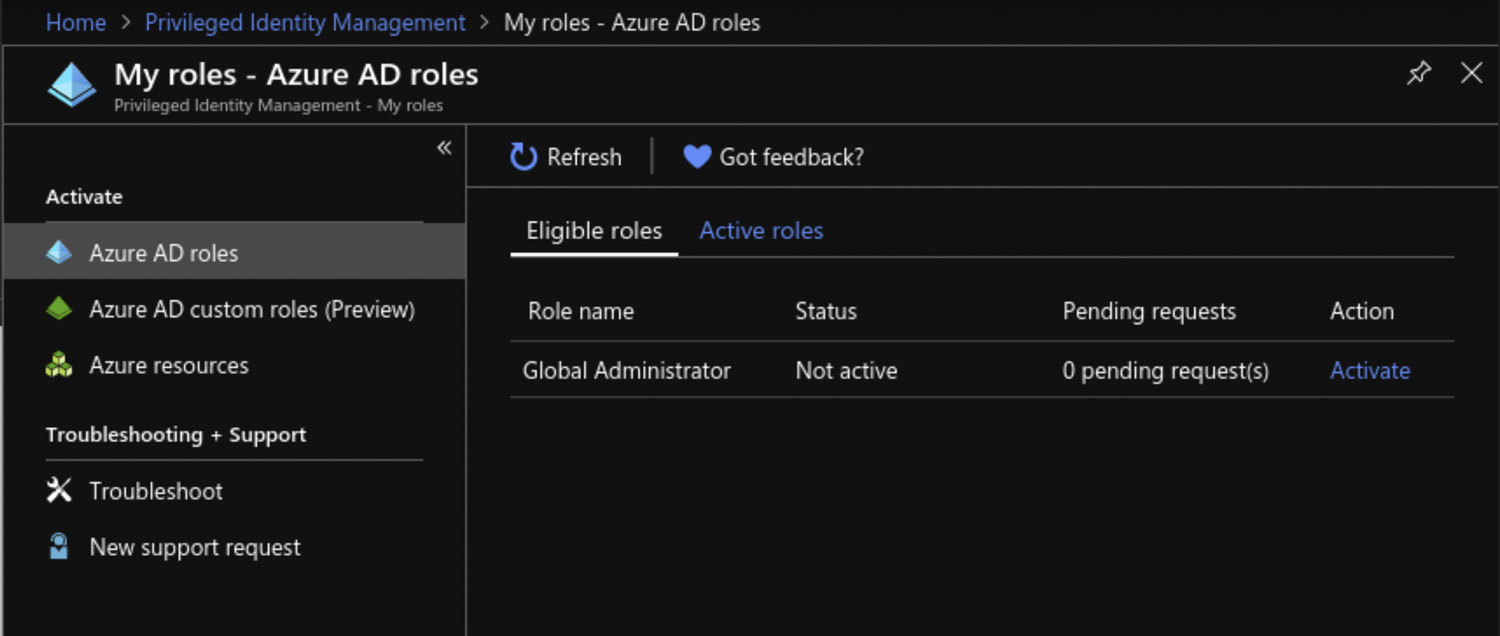Click the Action column header
The image size is (1500, 636).
(x=1362, y=311)
